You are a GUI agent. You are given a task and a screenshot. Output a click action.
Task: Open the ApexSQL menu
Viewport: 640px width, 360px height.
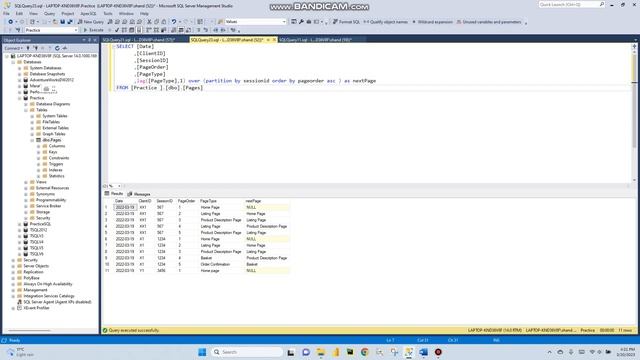[88, 13]
